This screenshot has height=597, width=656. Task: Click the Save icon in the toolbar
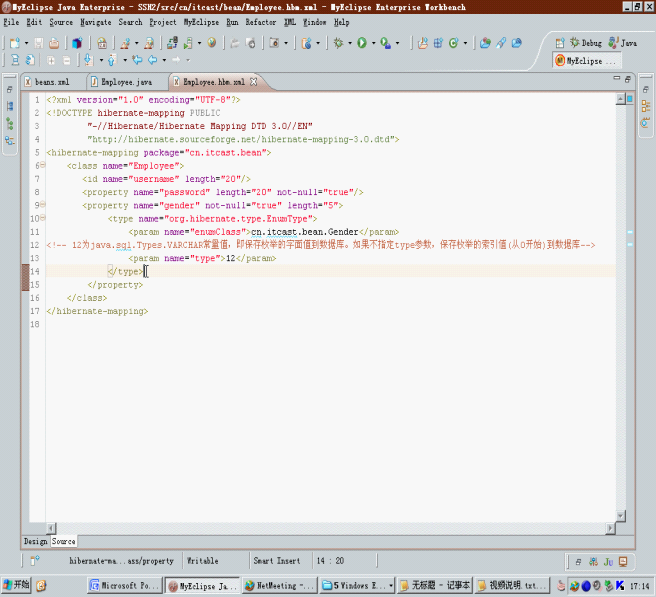click(x=38, y=44)
